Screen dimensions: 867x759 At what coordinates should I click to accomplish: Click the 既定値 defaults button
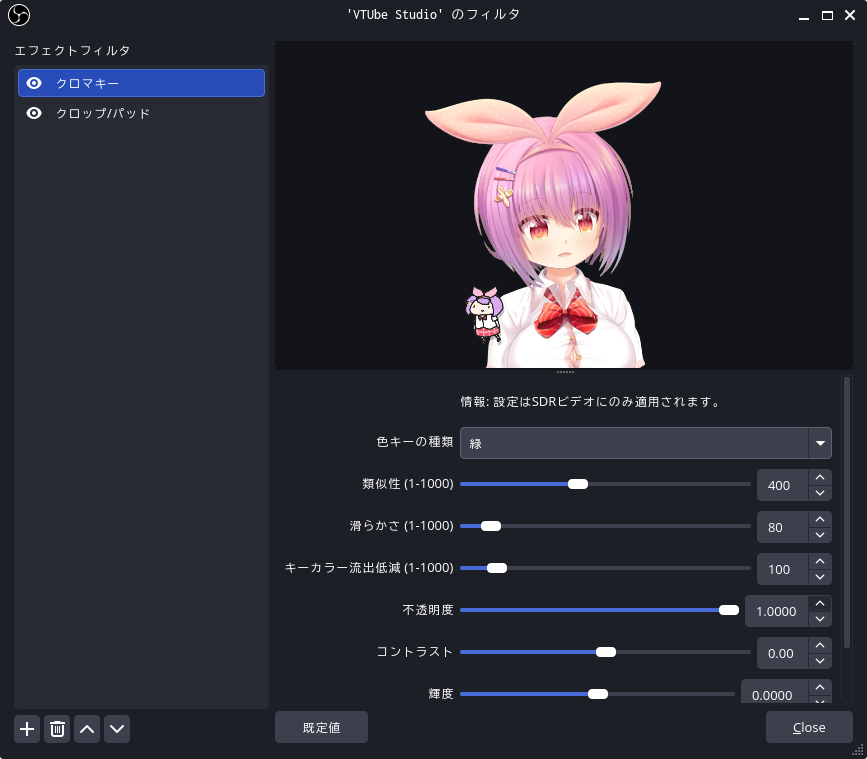[x=321, y=727]
